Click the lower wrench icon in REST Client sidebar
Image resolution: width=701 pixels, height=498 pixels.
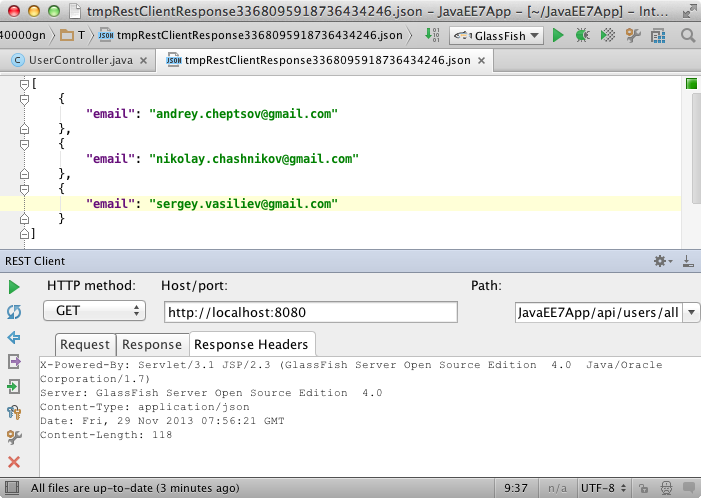14,437
